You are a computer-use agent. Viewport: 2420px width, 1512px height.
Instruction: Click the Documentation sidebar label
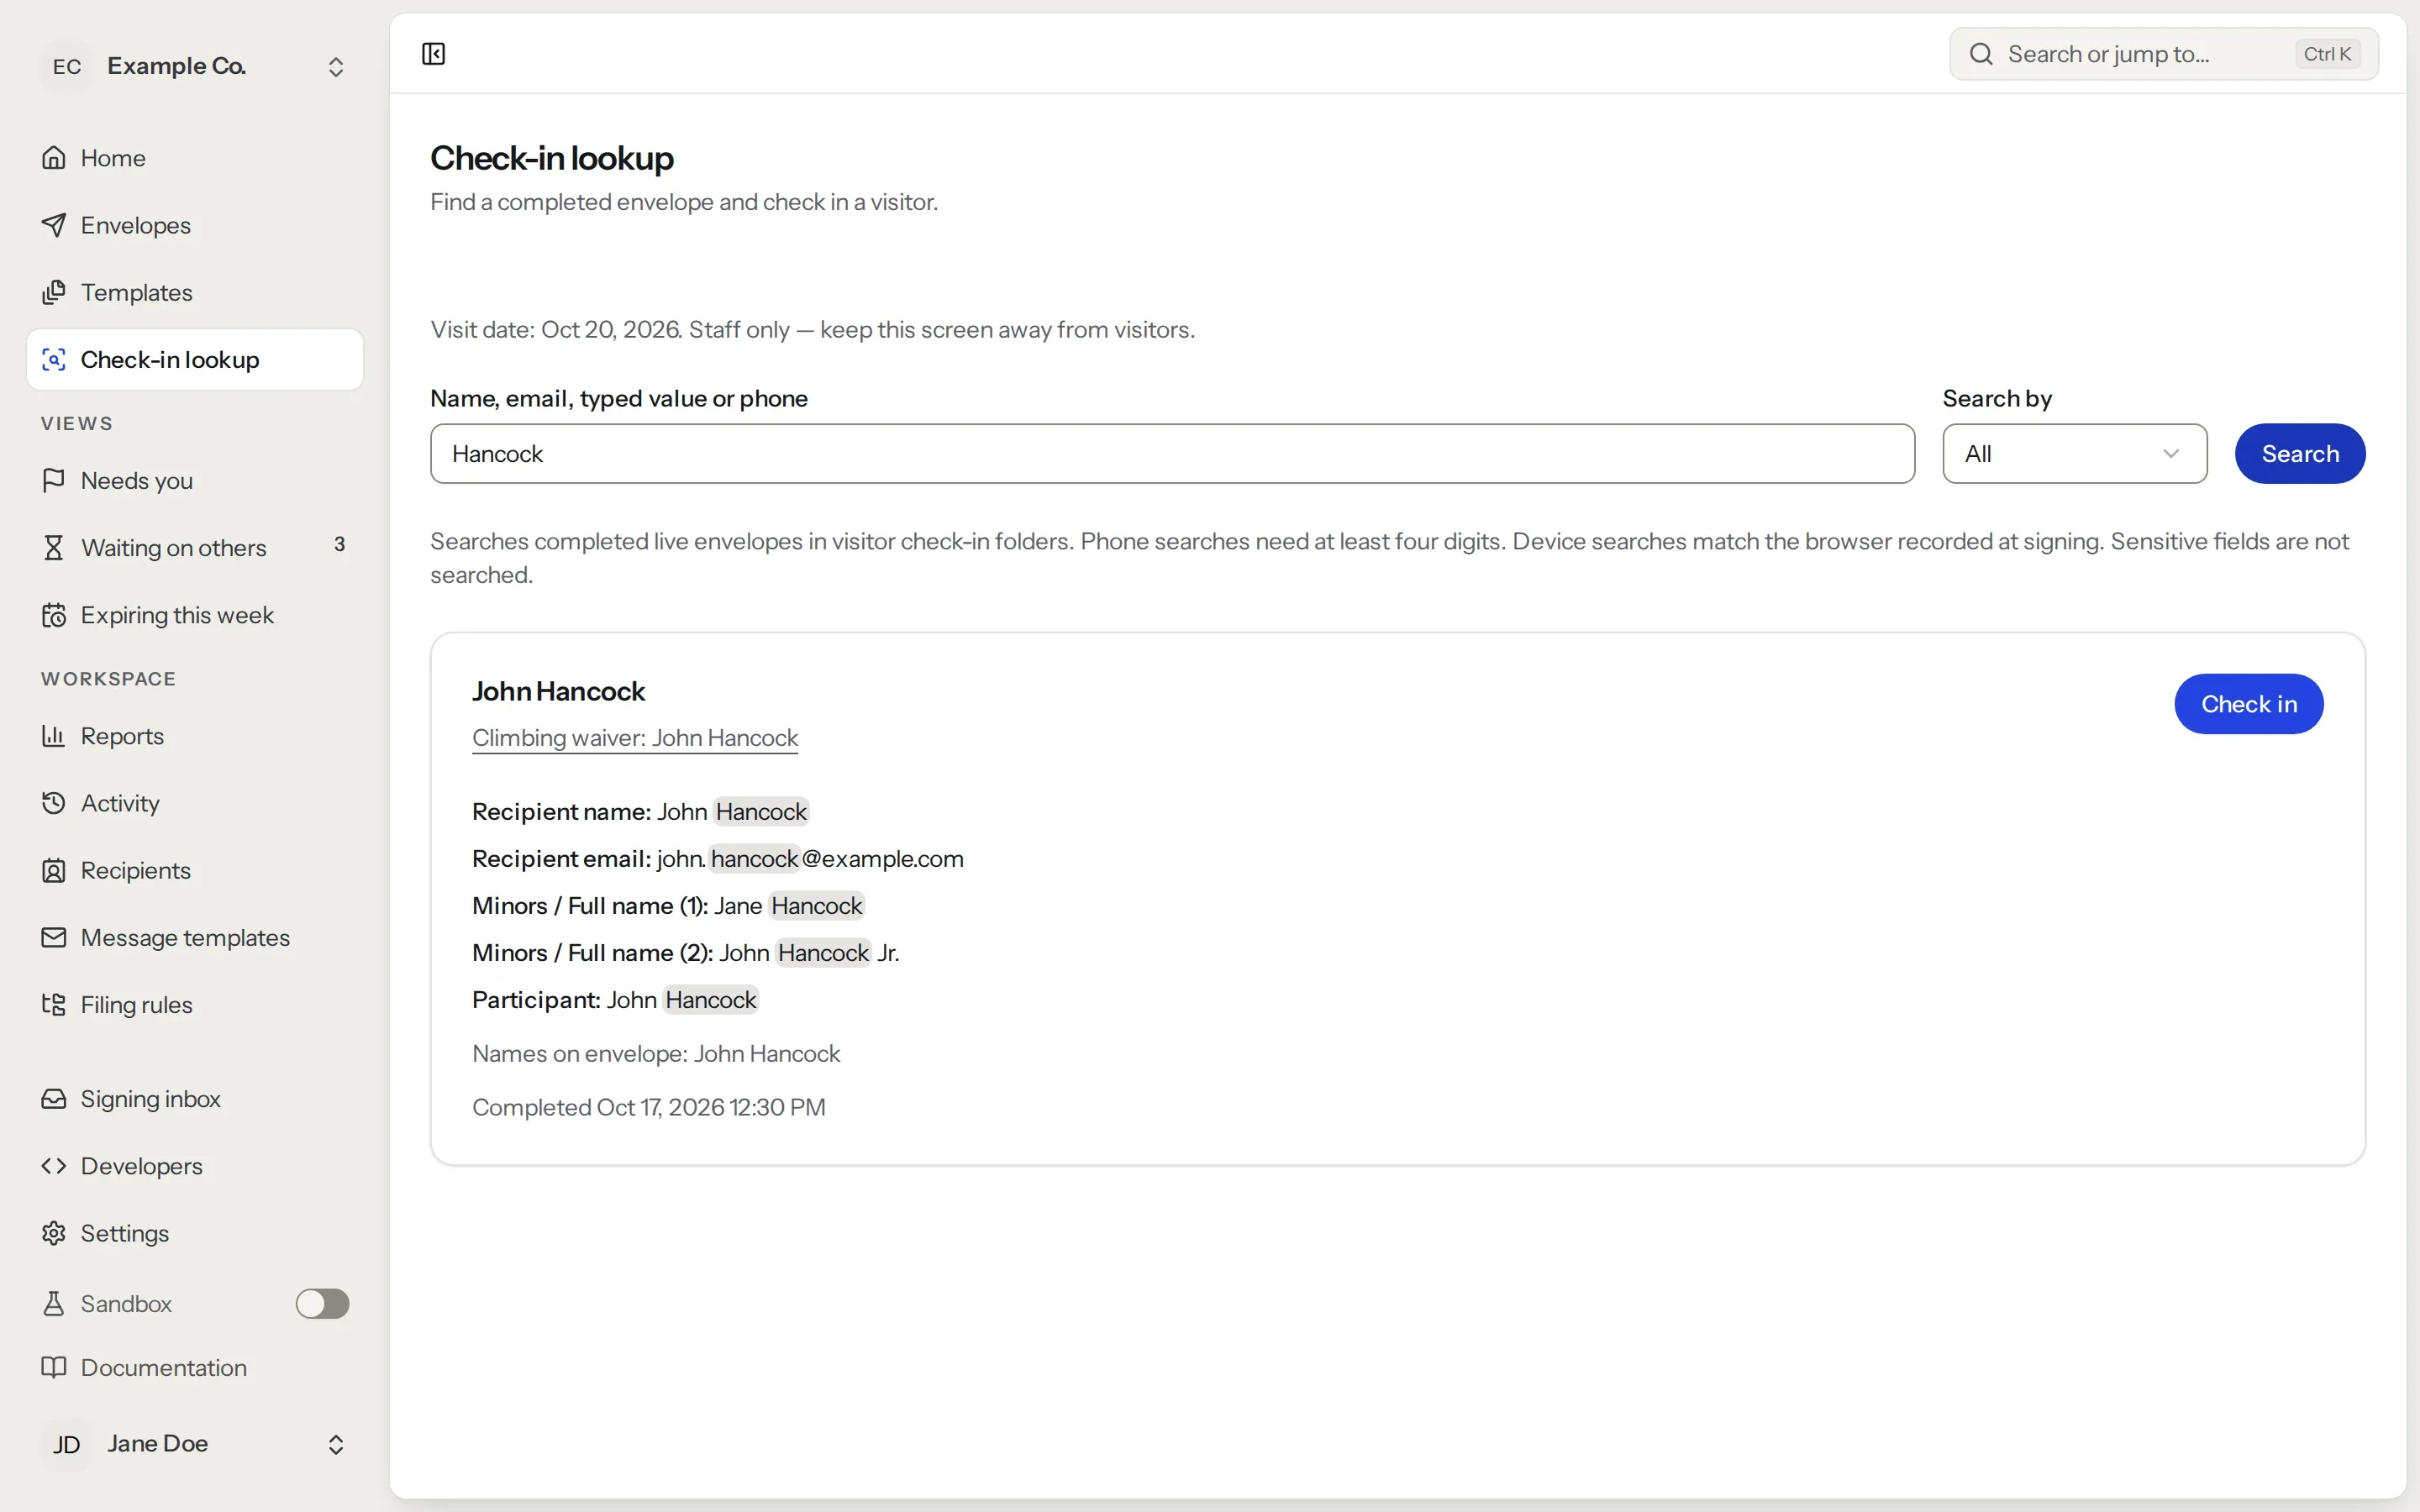tap(164, 1367)
